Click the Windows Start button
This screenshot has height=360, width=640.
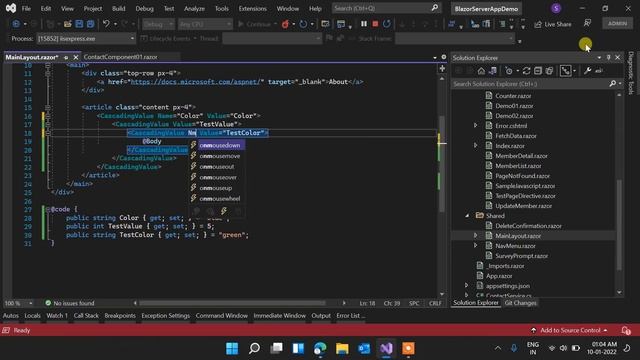coord(232,348)
